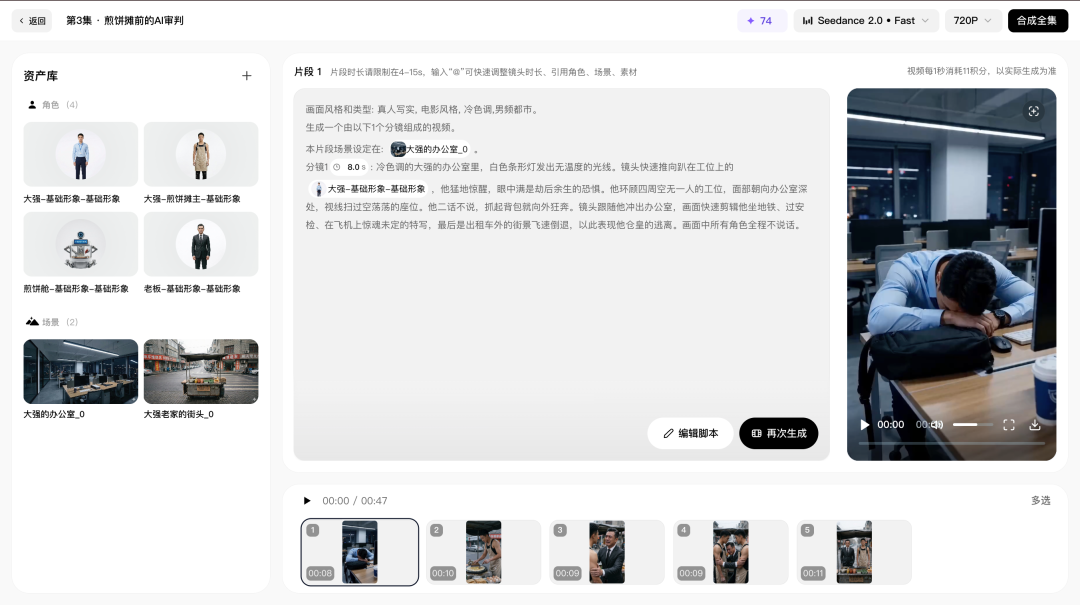The image size is (1080, 605).
Task: Open the 720P resolution dropdown
Action: pos(973,20)
